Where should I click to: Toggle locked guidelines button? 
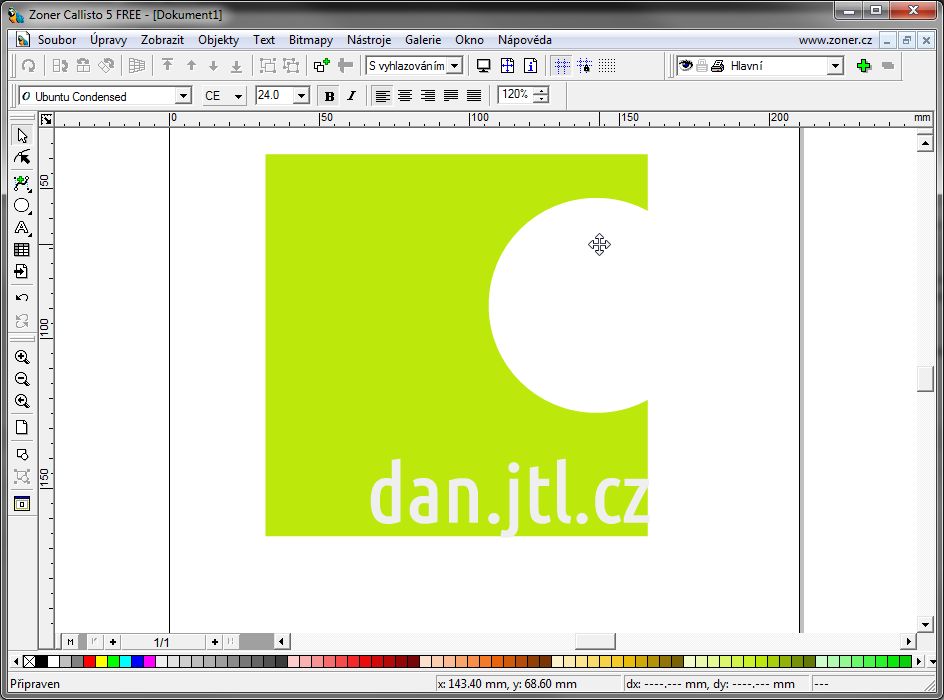point(584,66)
